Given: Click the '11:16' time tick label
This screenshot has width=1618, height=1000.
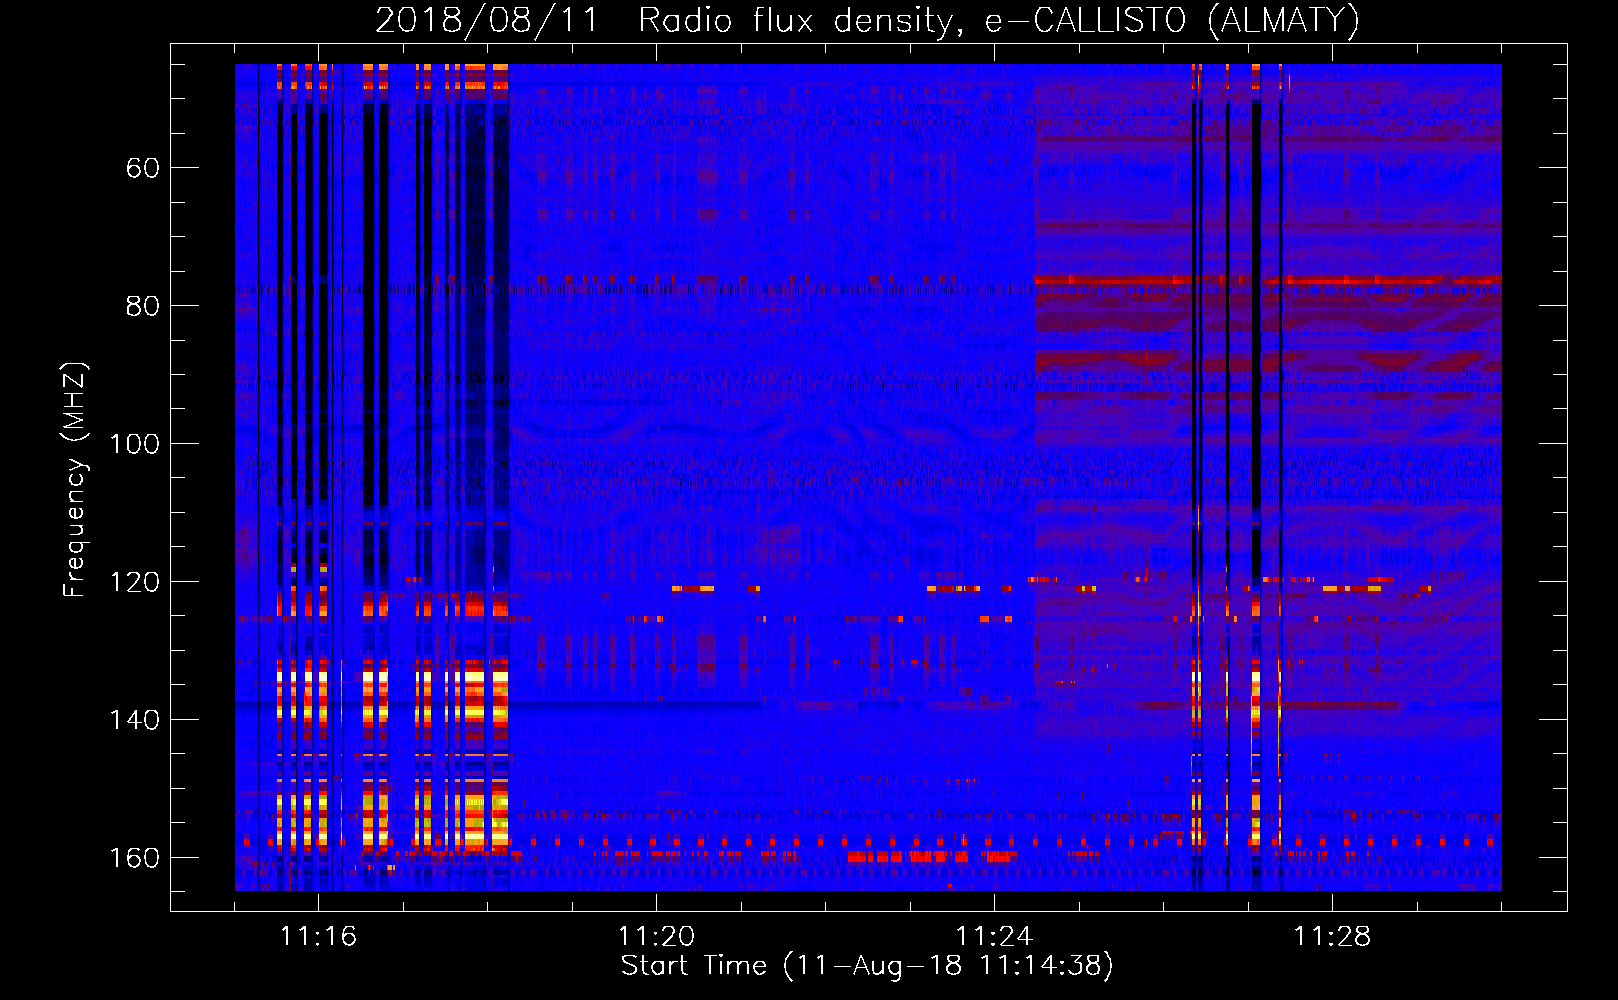Looking at the screenshot, I should tap(318, 937).
